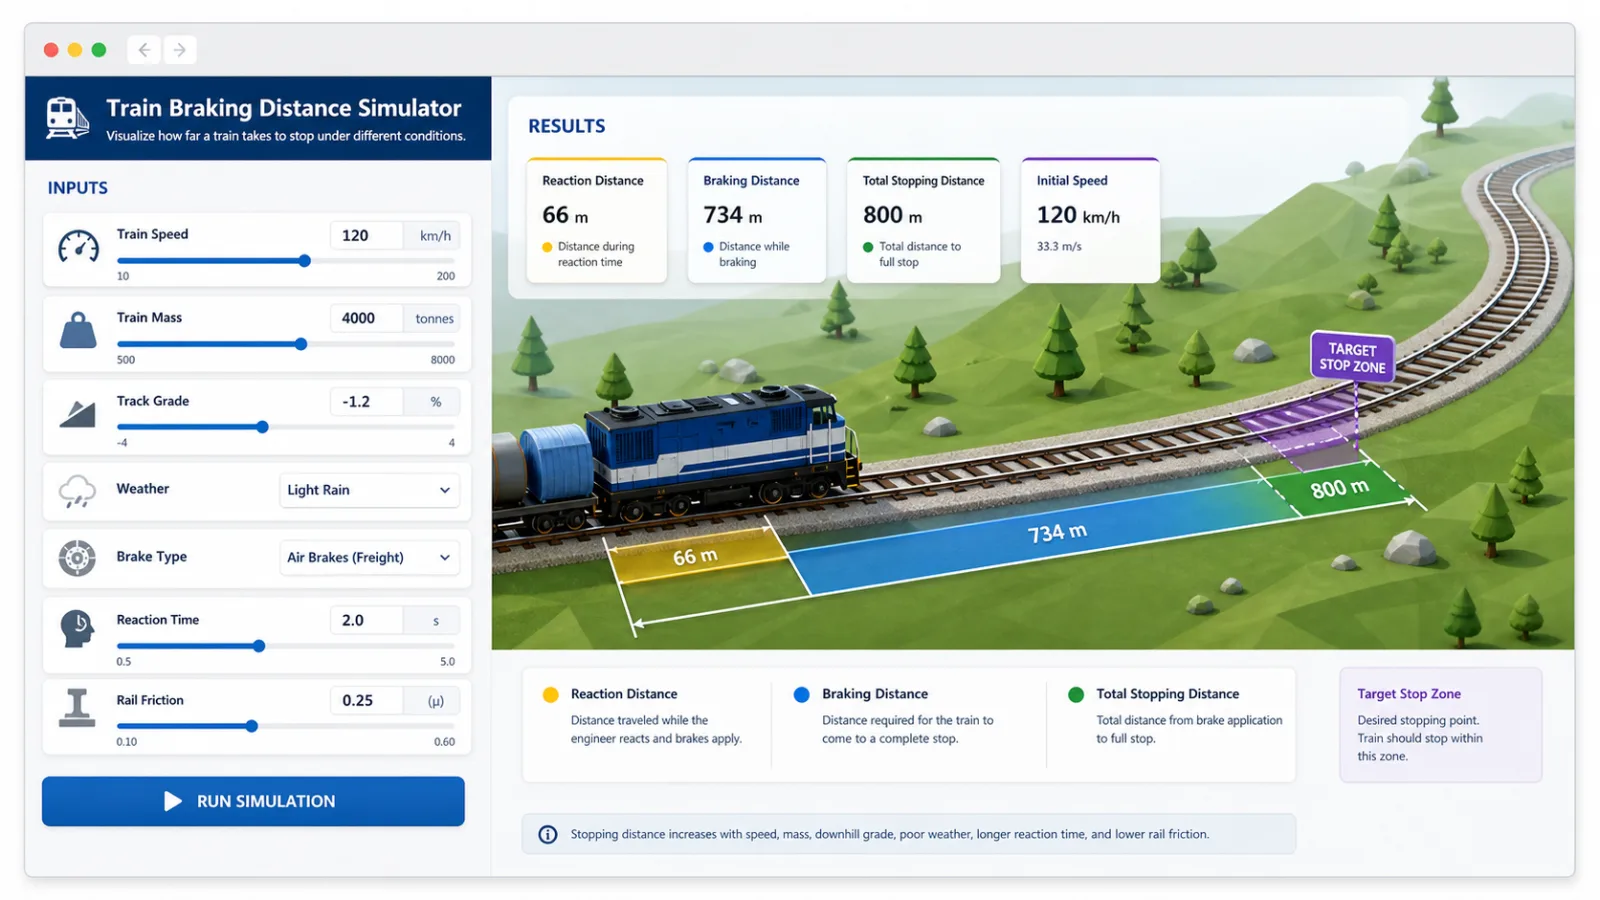Image resolution: width=1600 pixels, height=900 pixels.
Task: Click the Train Speed value field 120
Action: [366, 235]
